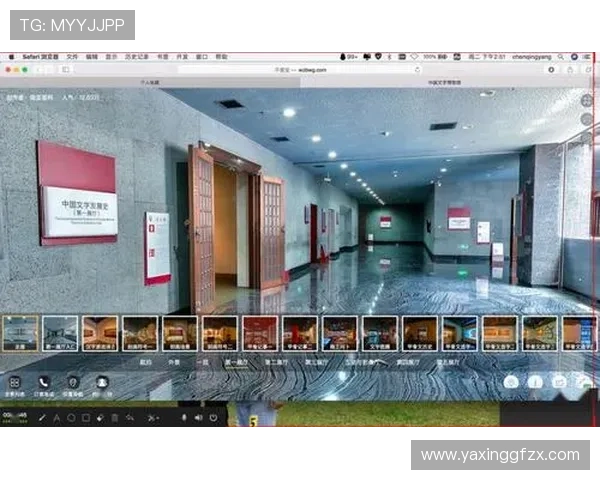This screenshot has width=600, height=480.
Task: Click the scene list grid icon at bottom left
Action: coord(14,382)
